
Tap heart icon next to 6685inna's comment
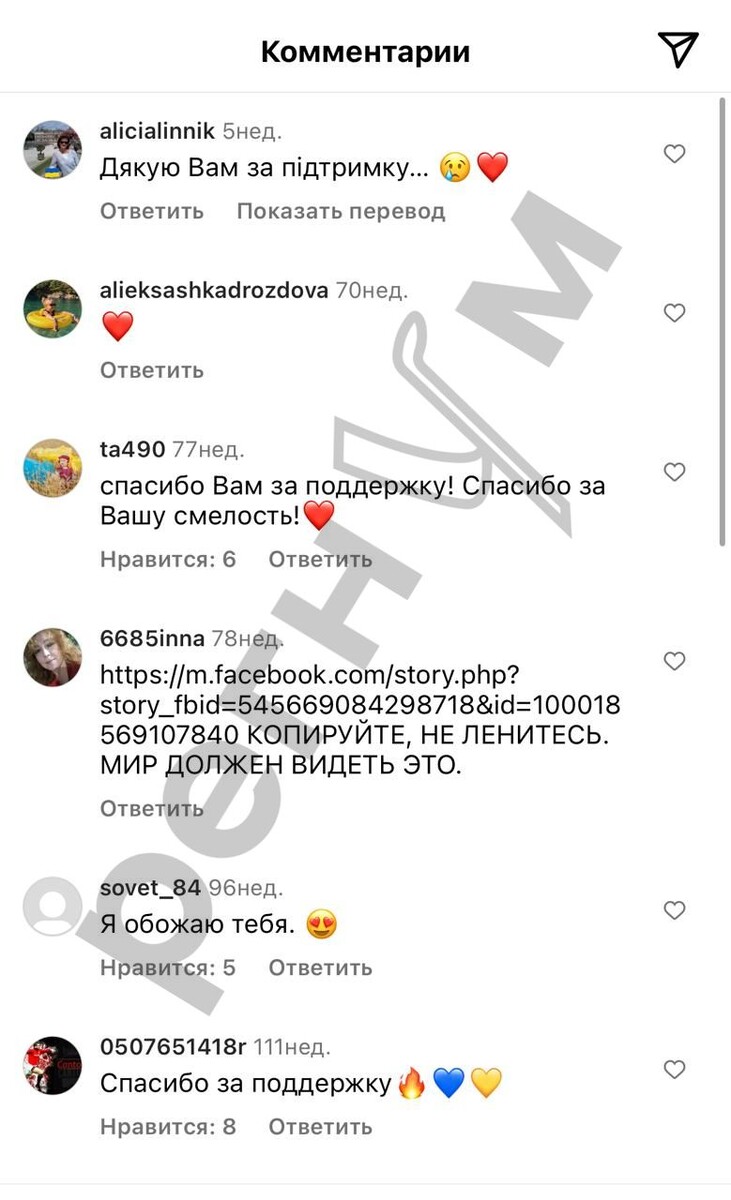pos(675,661)
